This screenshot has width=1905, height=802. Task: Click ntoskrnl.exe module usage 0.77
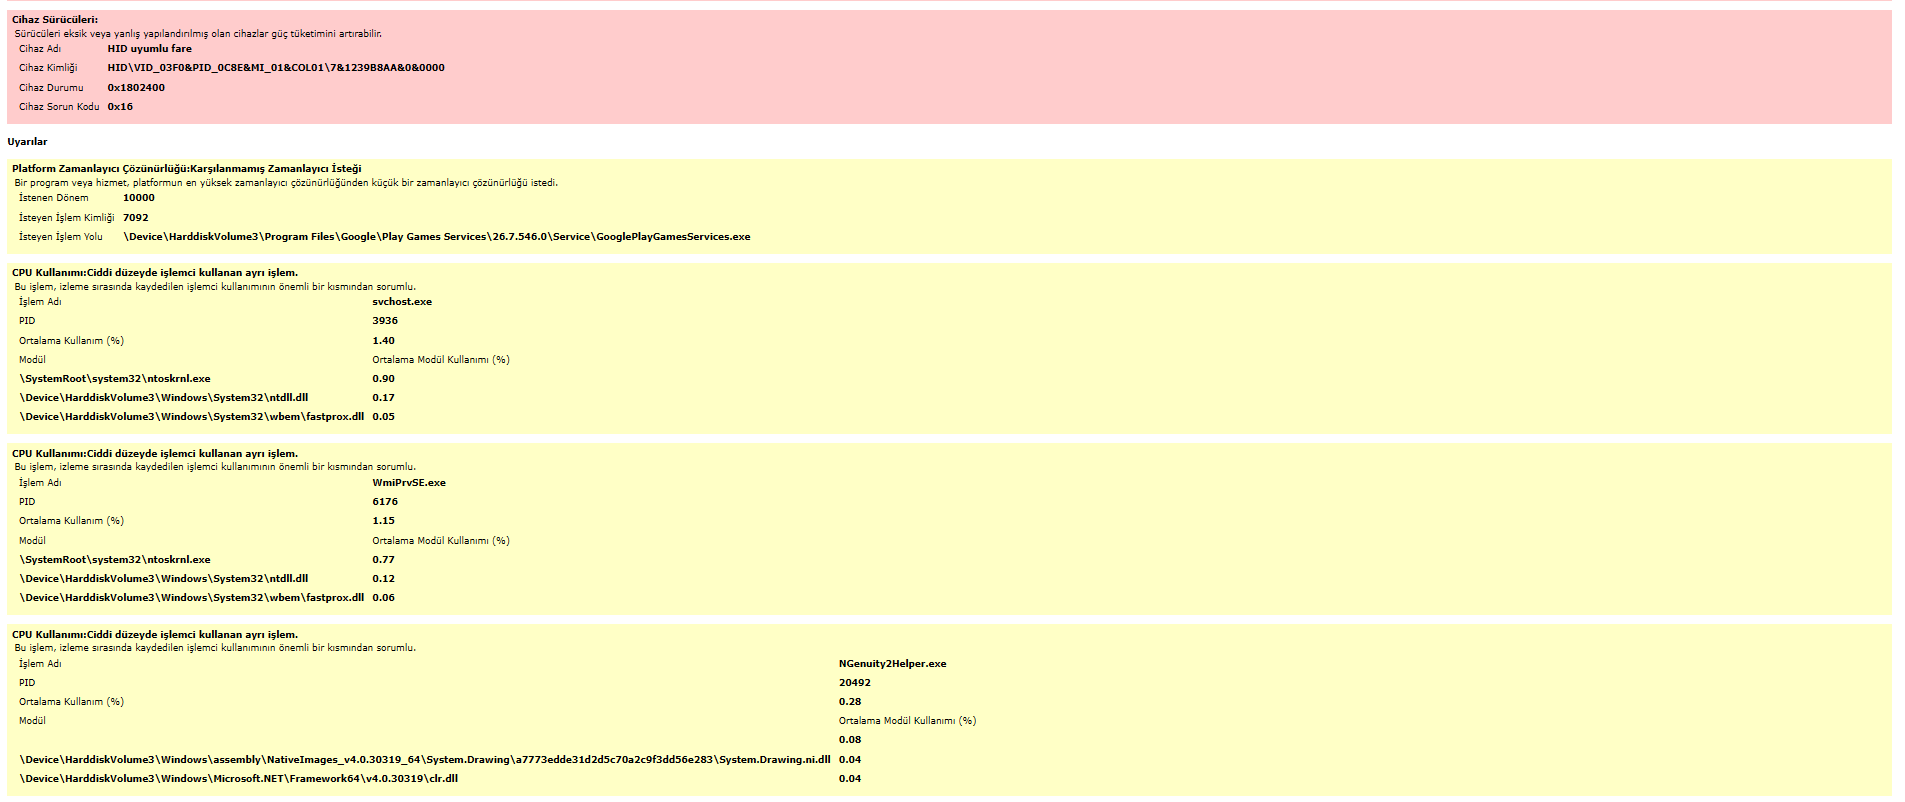click(x=383, y=560)
